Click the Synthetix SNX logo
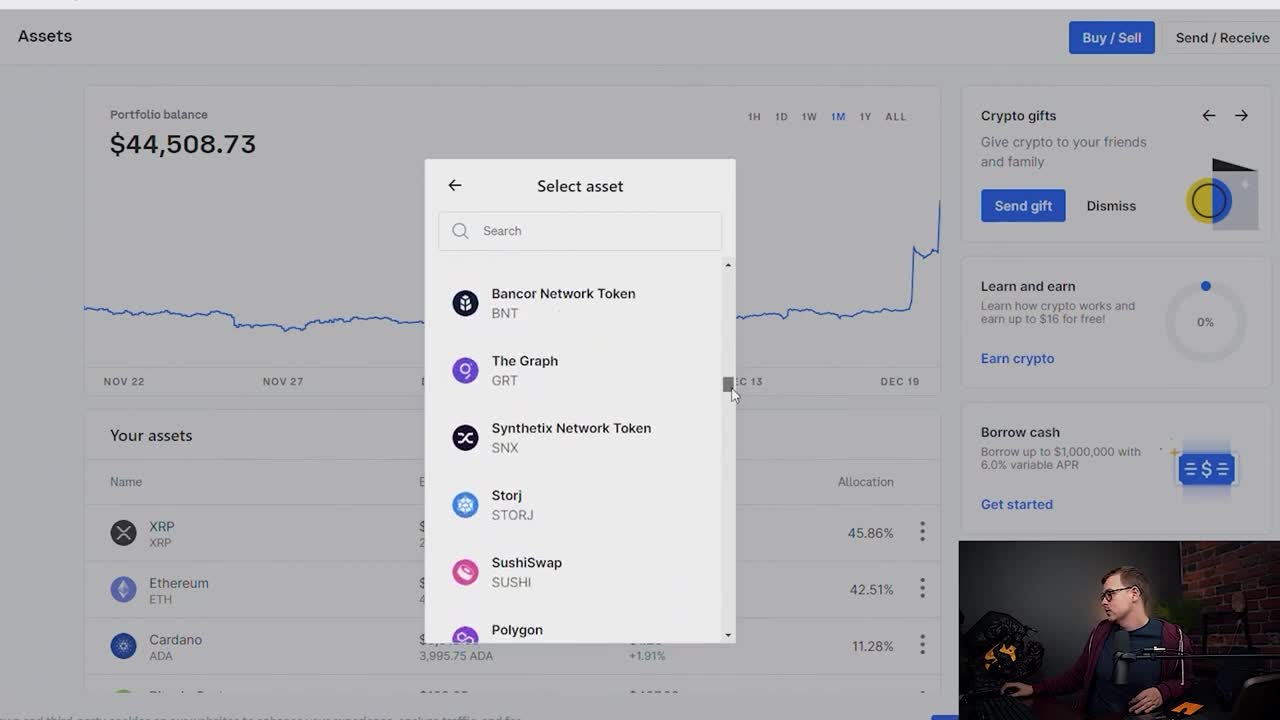The height and width of the screenshot is (720, 1280). (x=465, y=437)
